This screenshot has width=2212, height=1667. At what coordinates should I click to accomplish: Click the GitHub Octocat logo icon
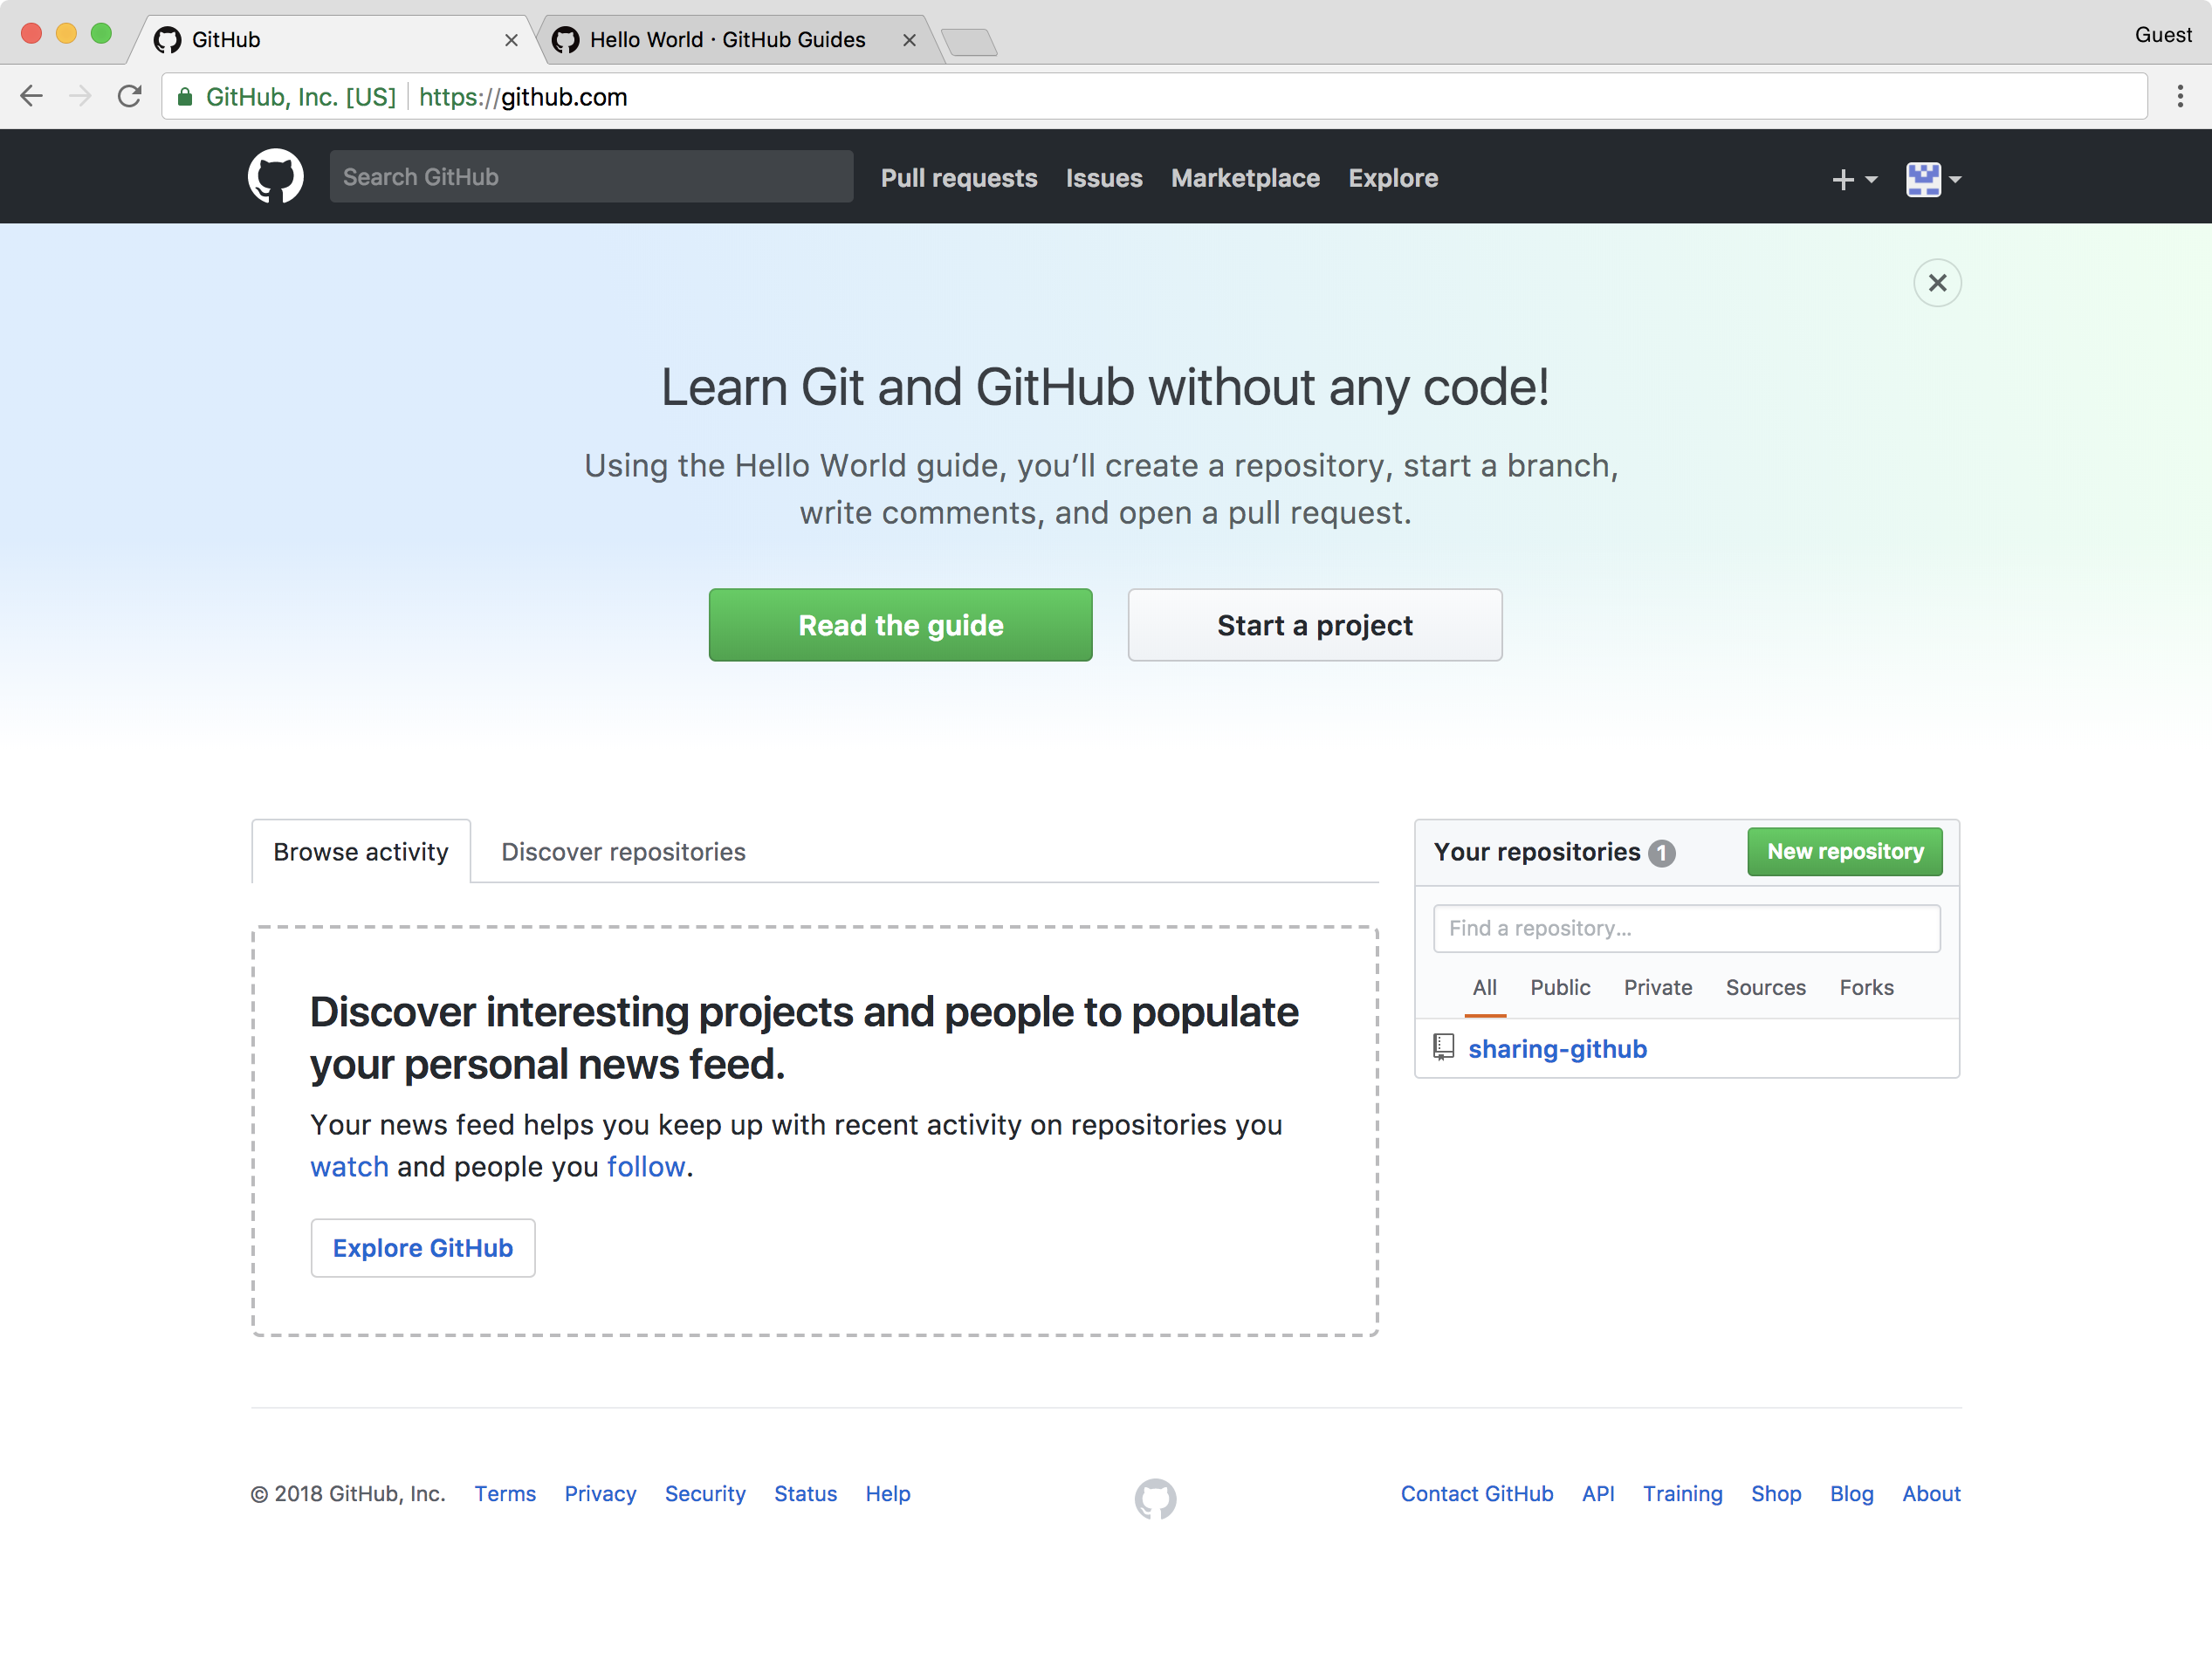click(x=275, y=175)
